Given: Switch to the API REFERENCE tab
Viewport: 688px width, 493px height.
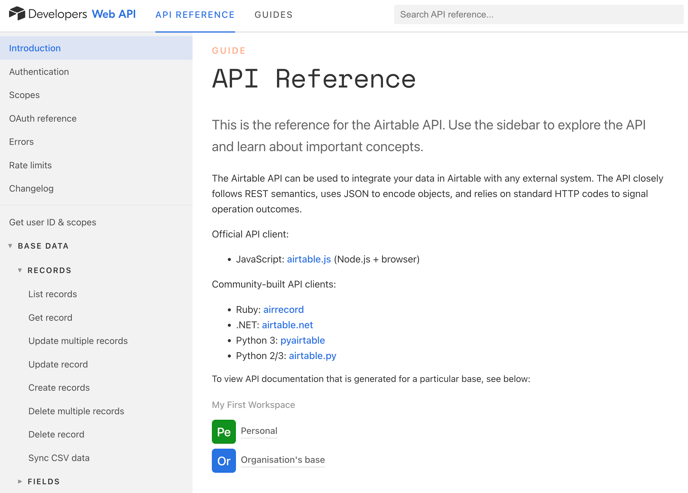Looking at the screenshot, I should (195, 15).
